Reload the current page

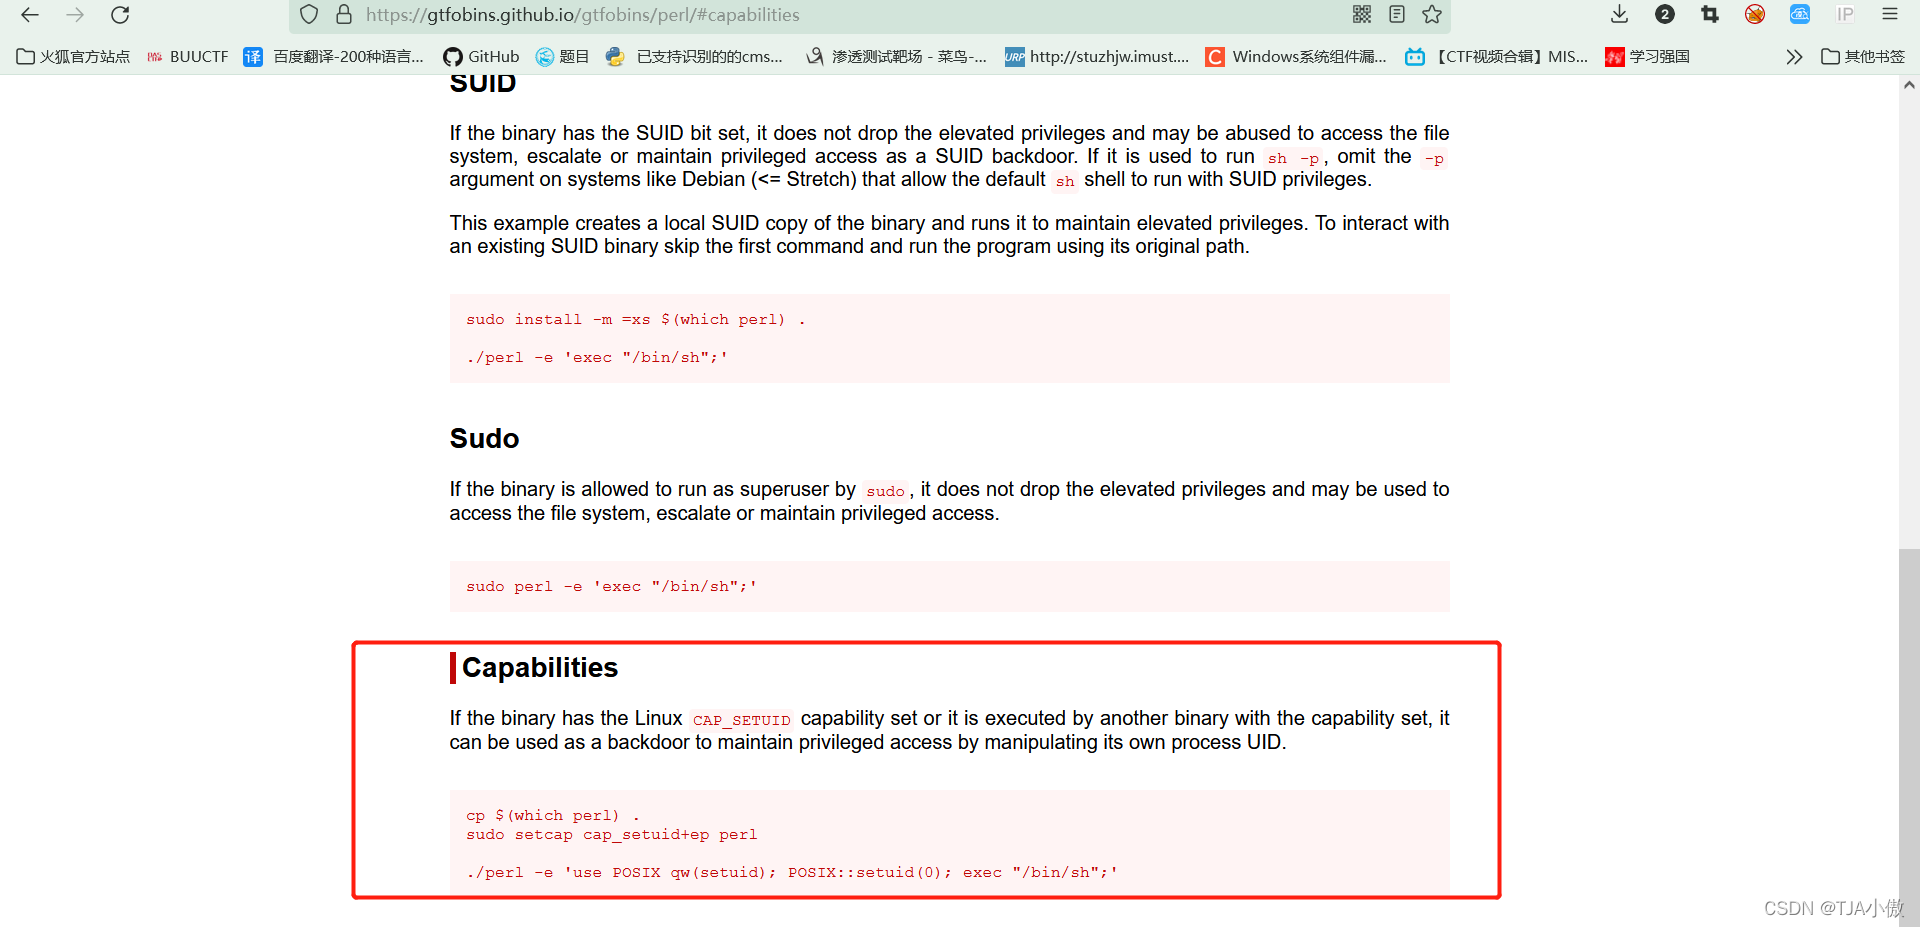click(120, 15)
